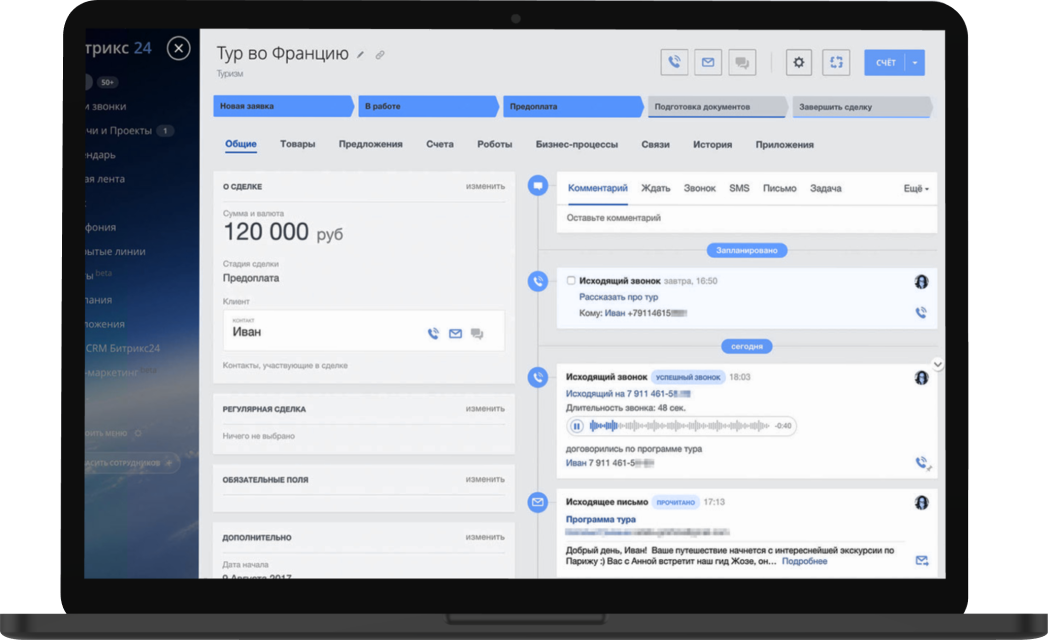Click the avatar in the outgoing email card
Image resolution: width=1048 pixels, height=640 pixels.
[922, 502]
